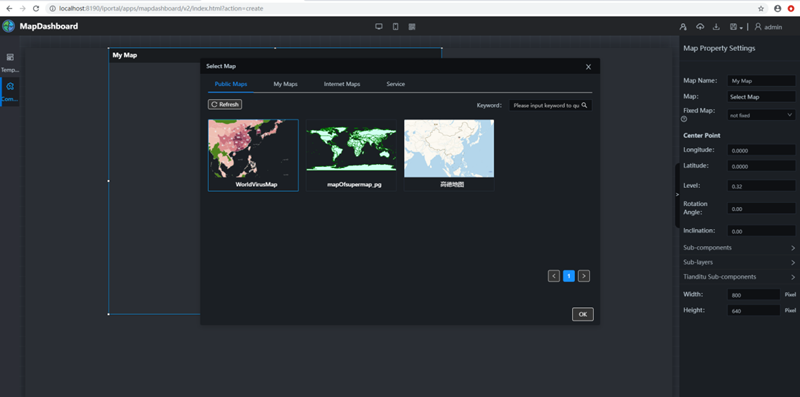The height and width of the screenshot is (397, 800).
Task: Click the My Map component title
Action: 125,55
